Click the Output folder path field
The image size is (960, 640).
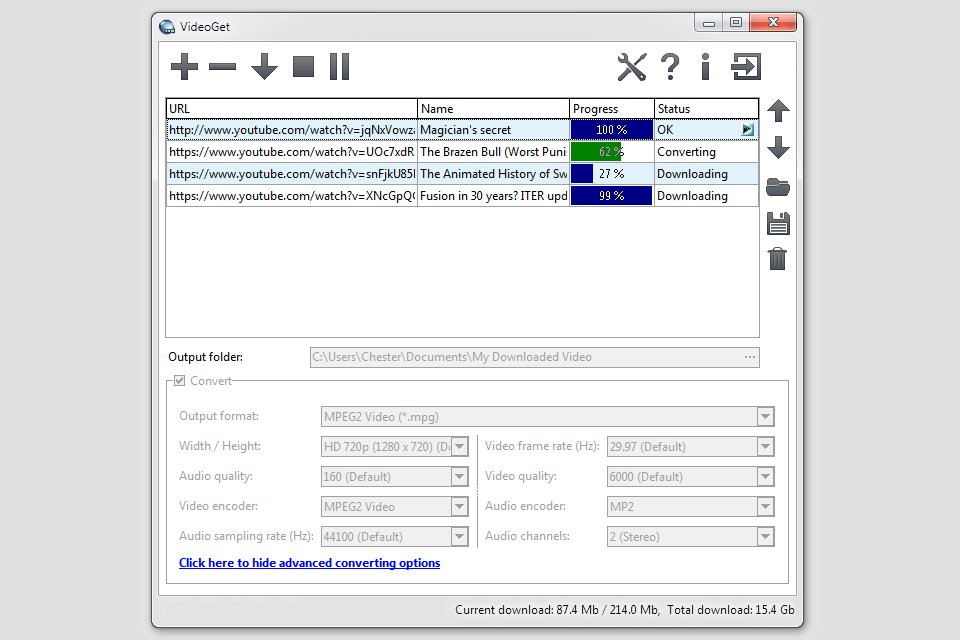pyautogui.click(x=534, y=357)
